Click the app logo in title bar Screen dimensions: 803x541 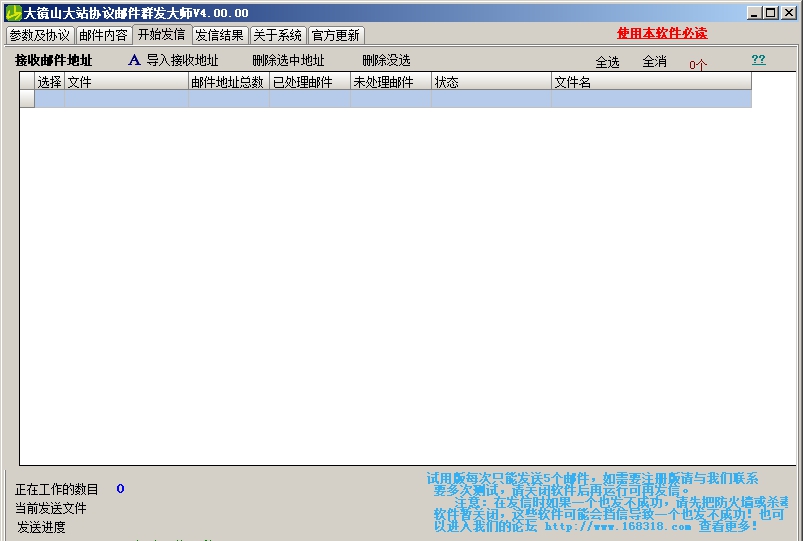tap(13, 13)
